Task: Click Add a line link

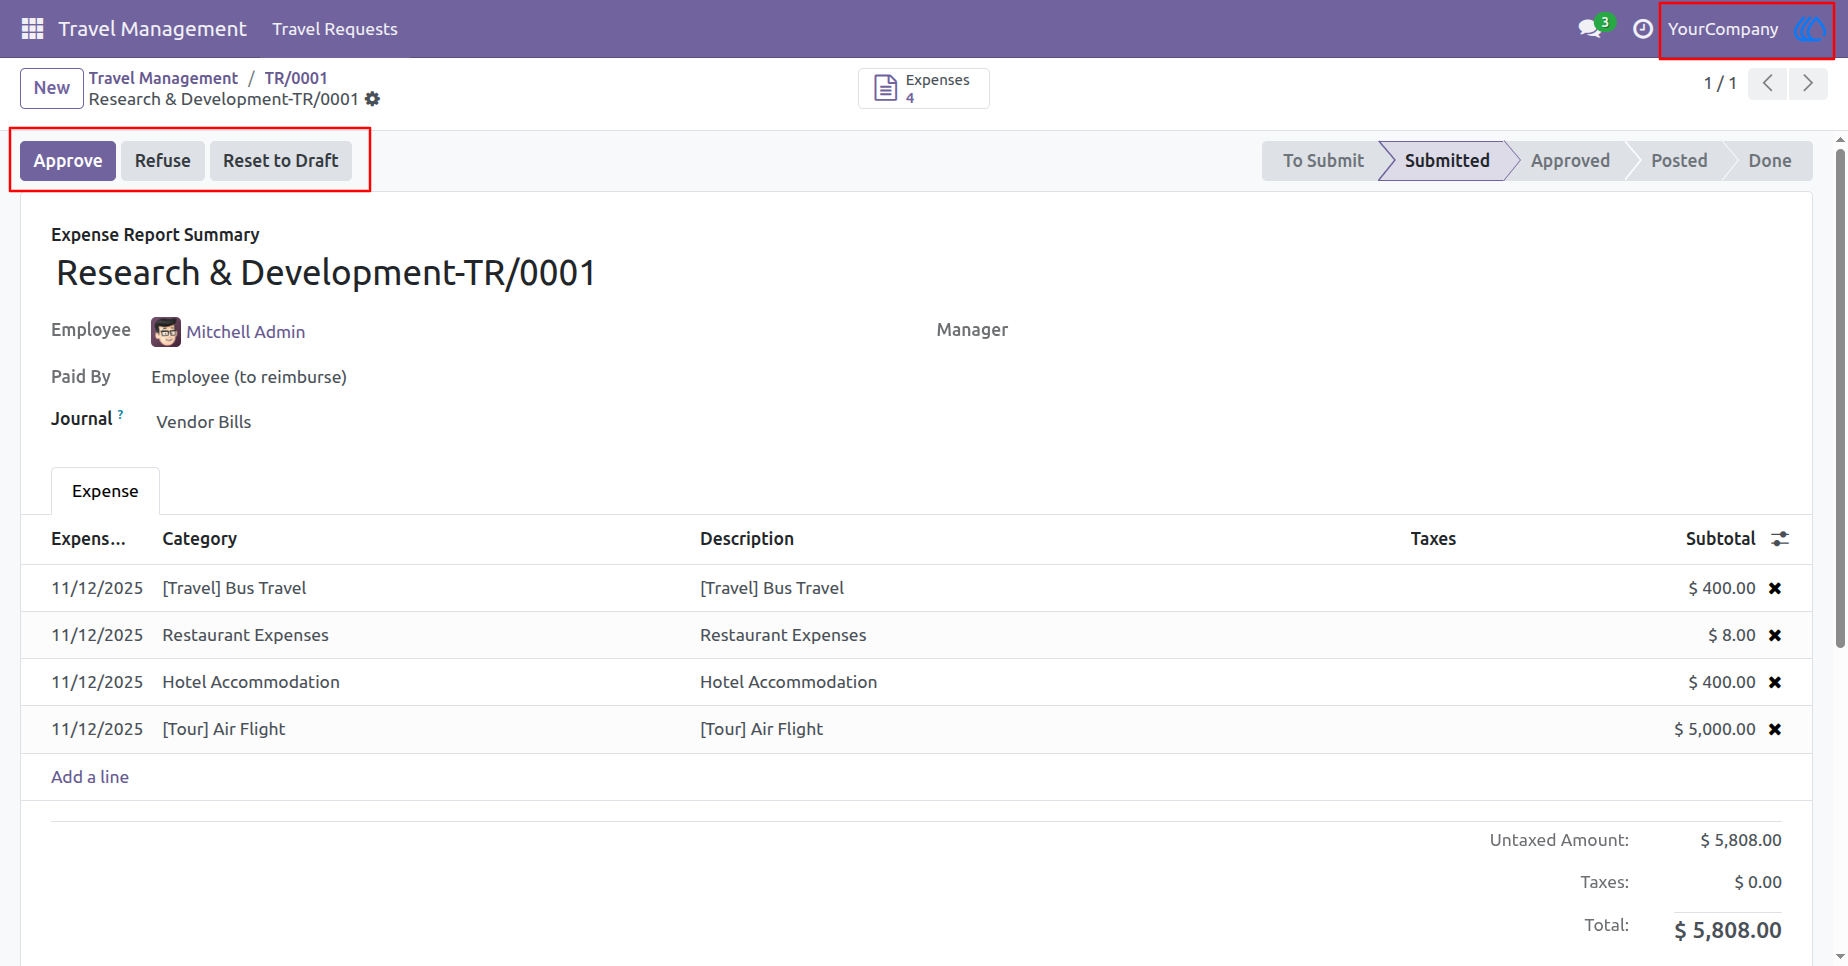Action: point(90,777)
